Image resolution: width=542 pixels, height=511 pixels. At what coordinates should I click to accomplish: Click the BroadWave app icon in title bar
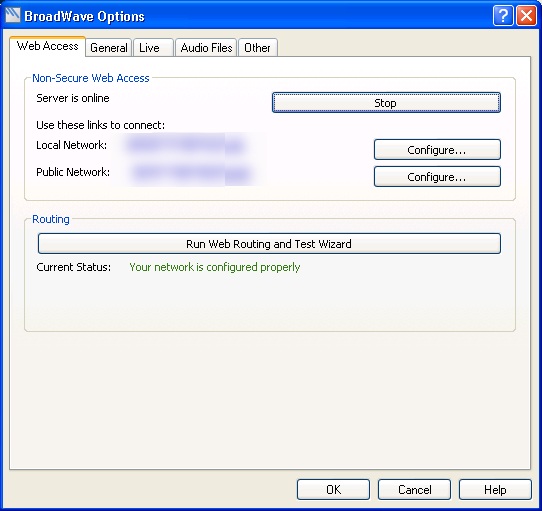(x=13, y=15)
